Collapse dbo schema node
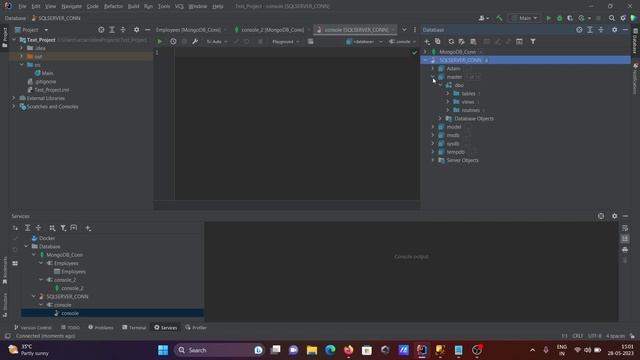The width and height of the screenshot is (640, 360). click(x=440, y=85)
